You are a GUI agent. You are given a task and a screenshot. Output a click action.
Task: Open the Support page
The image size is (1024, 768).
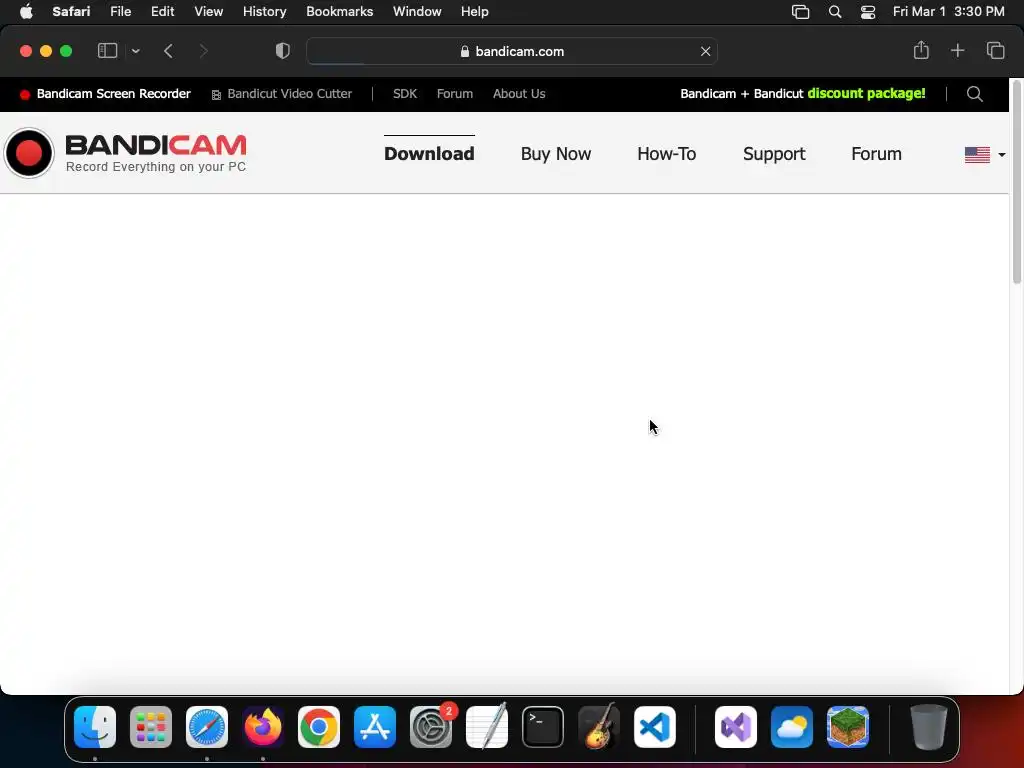point(774,153)
